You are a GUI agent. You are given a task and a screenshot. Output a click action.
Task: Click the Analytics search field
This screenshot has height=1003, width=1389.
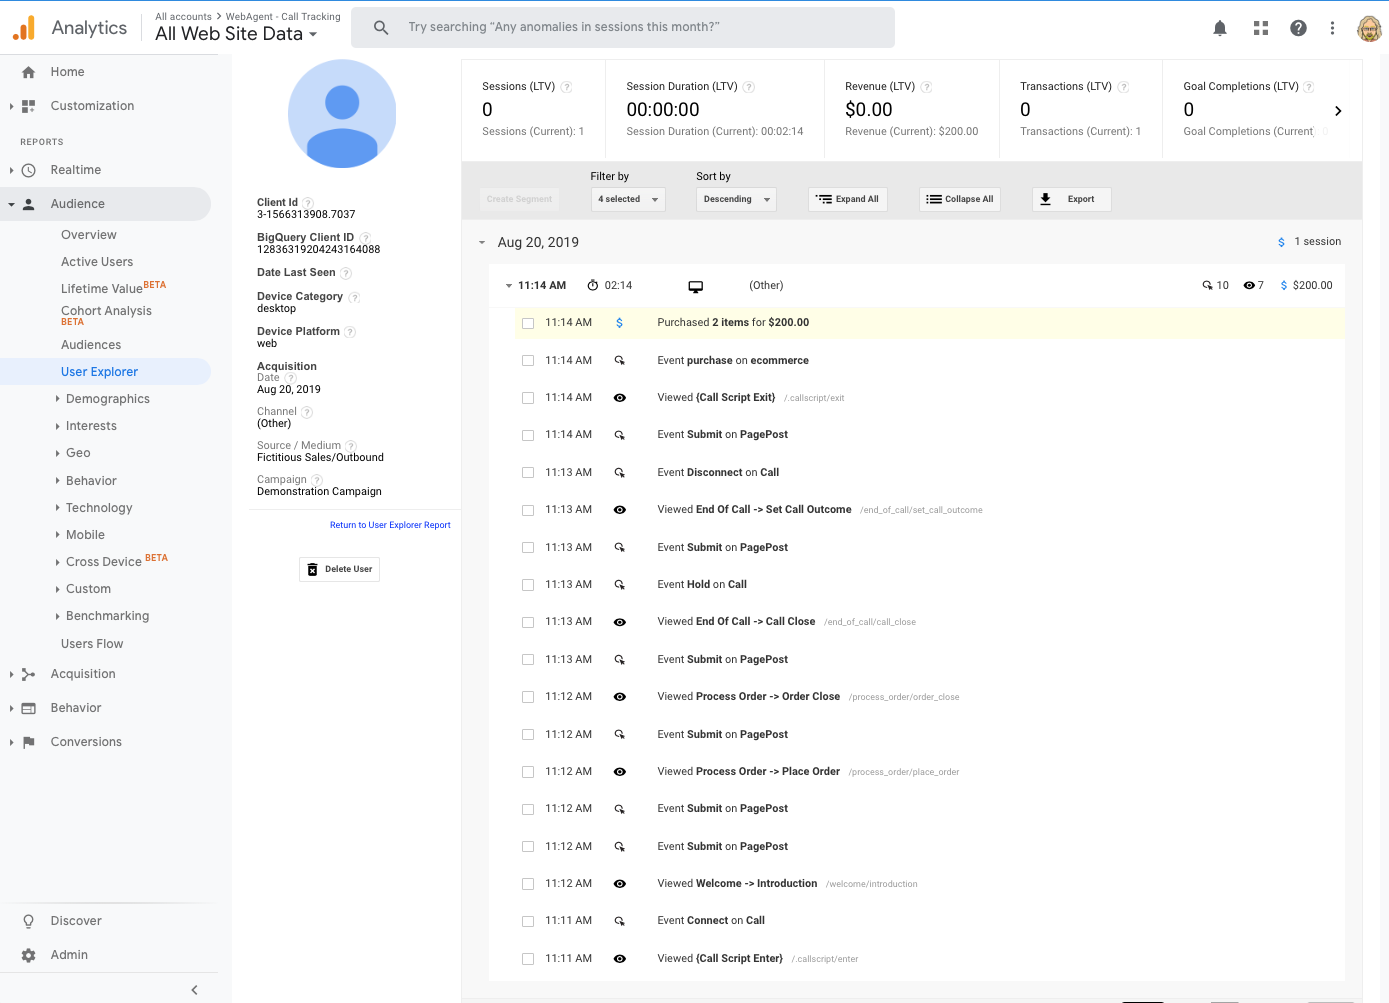coord(623,28)
